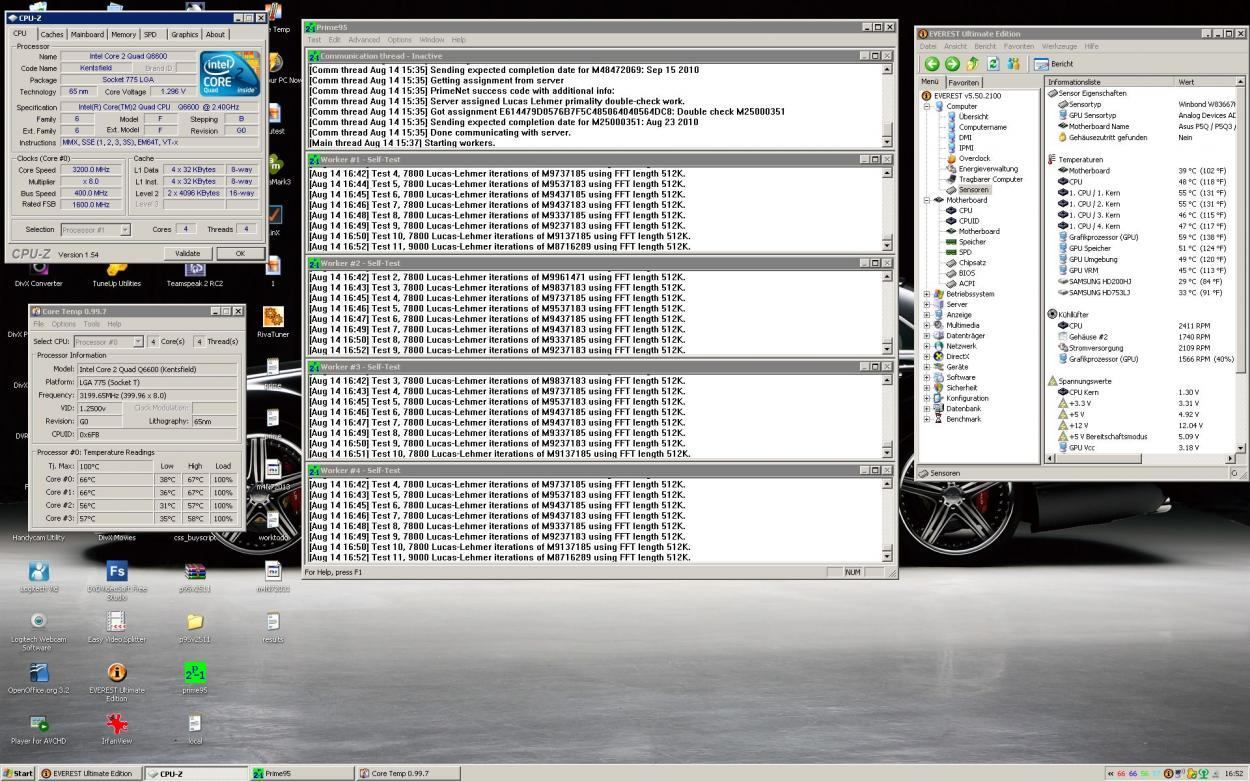The height and width of the screenshot is (782, 1250).
Task: Open OpenOffice.org 3.2 desktop icon
Action: pos(38,678)
